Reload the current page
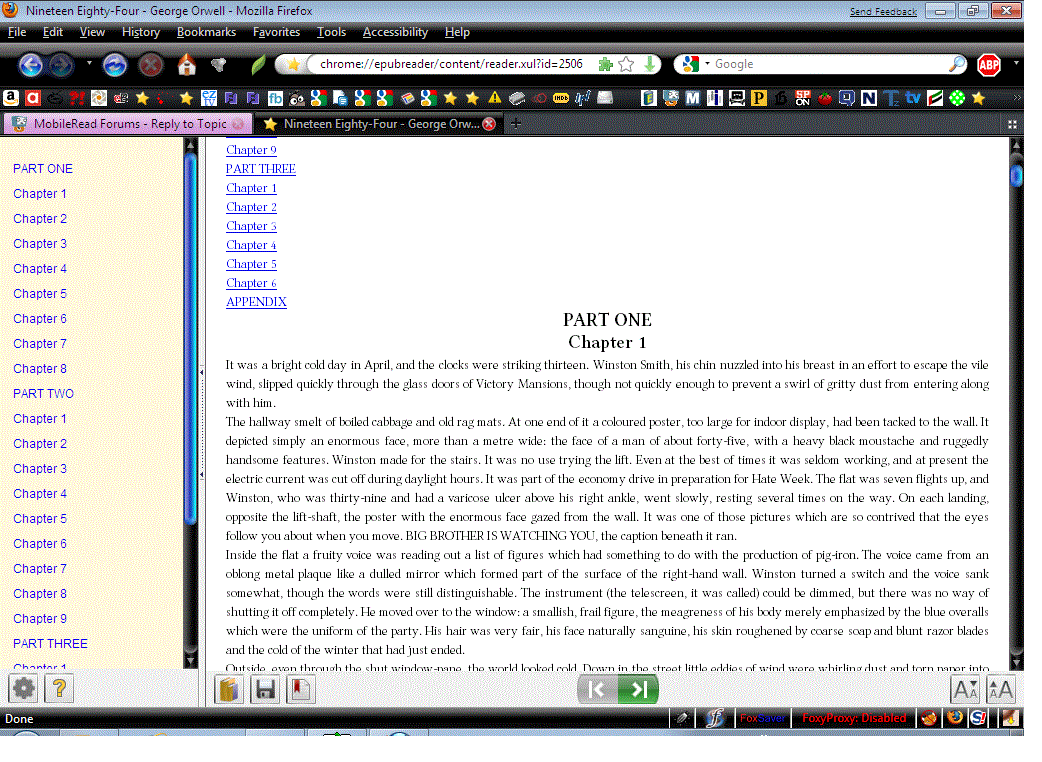This screenshot has width=1042, height=762. 115,64
